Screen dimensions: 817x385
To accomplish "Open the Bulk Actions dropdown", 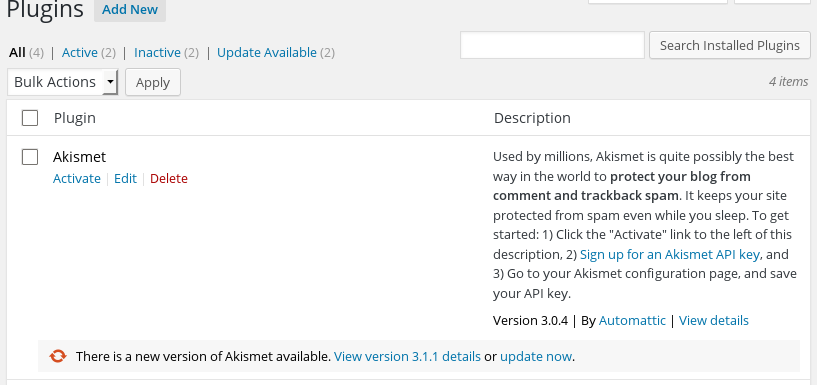I will (63, 82).
